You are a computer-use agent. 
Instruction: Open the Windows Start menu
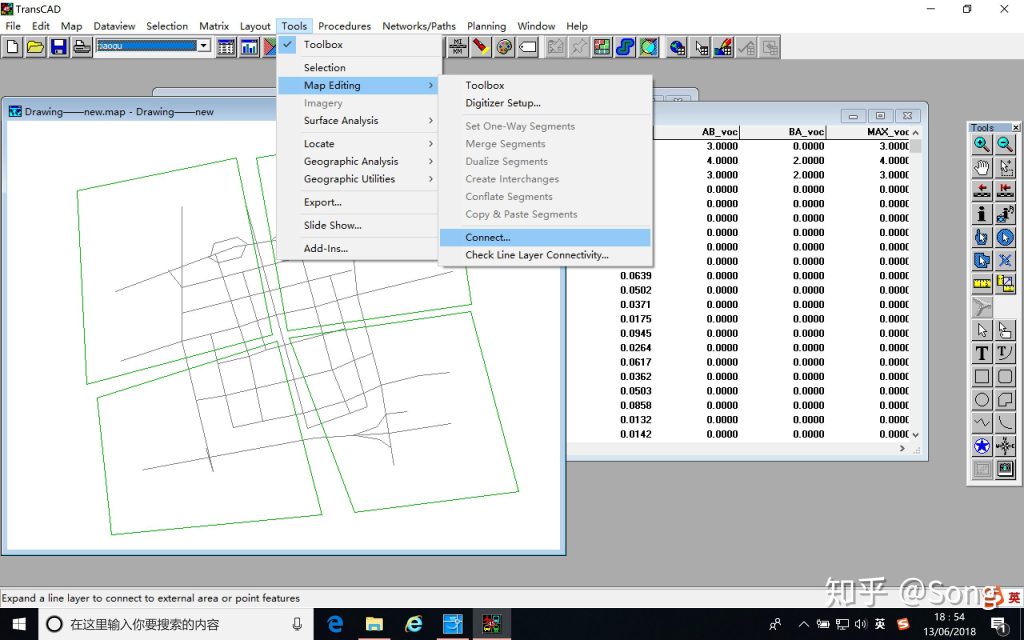(19, 624)
